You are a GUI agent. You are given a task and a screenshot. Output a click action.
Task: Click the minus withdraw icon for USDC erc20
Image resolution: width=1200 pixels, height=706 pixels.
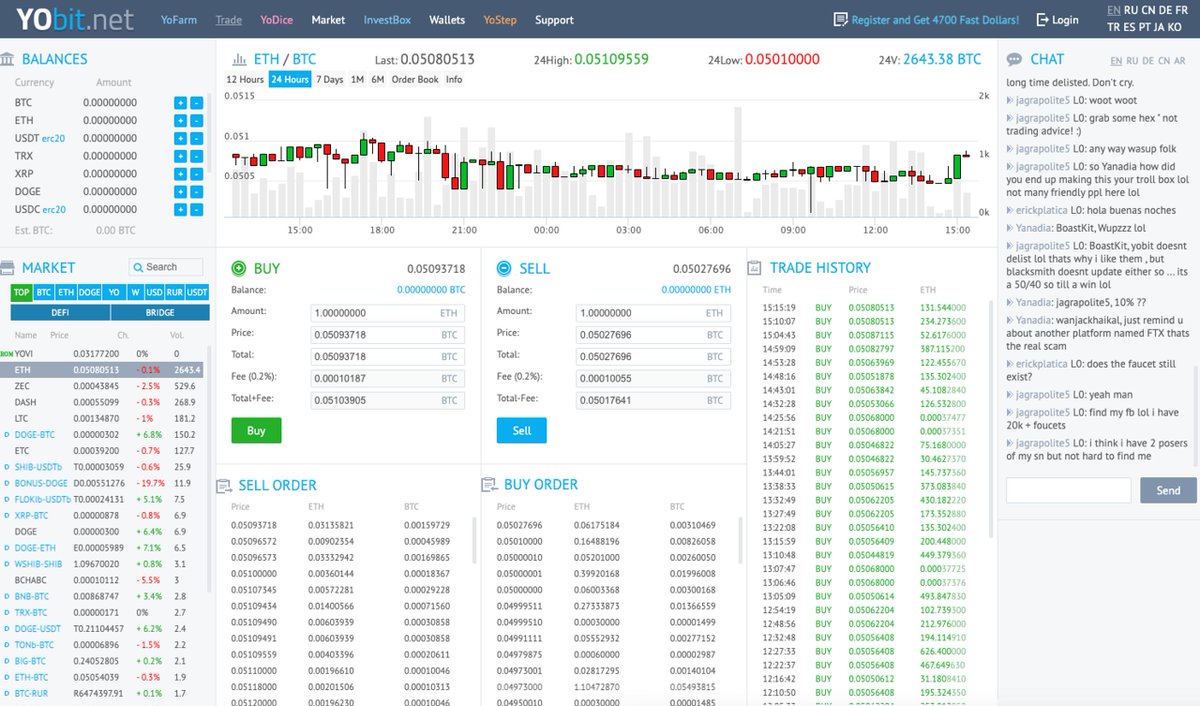pyautogui.click(x=196, y=210)
